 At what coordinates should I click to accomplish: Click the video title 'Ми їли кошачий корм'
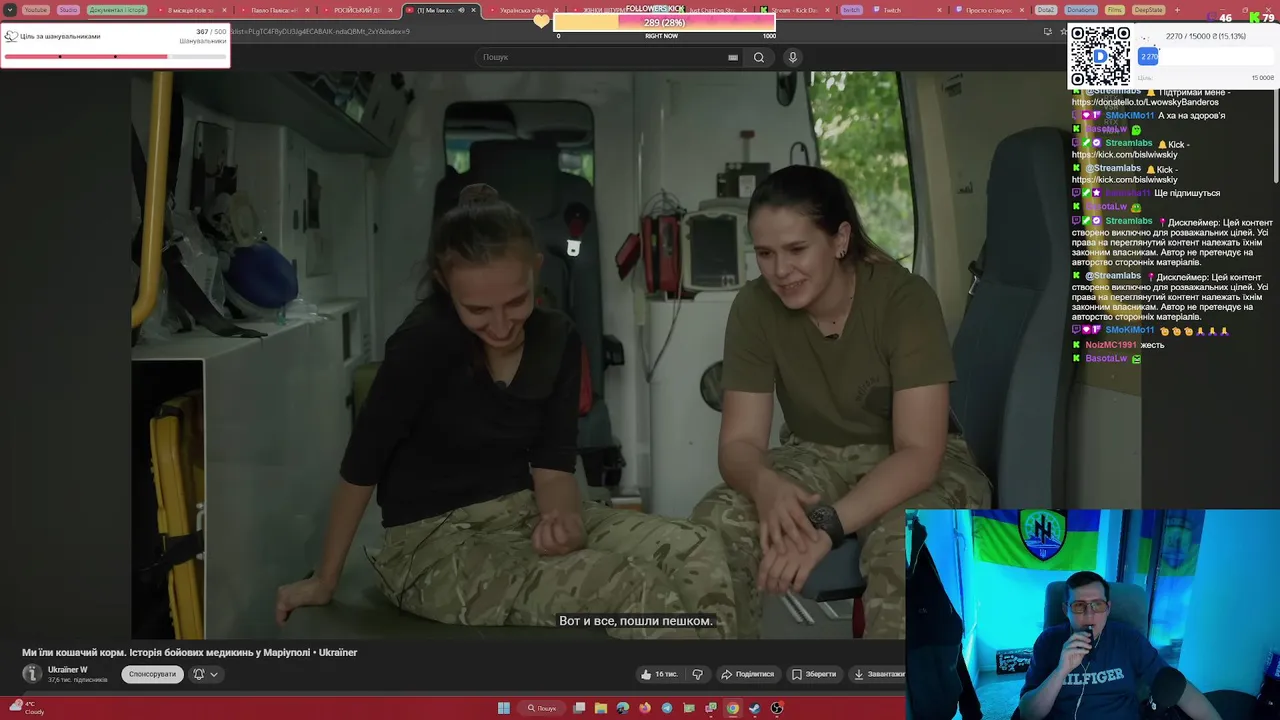pyautogui.click(x=190, y=652)
